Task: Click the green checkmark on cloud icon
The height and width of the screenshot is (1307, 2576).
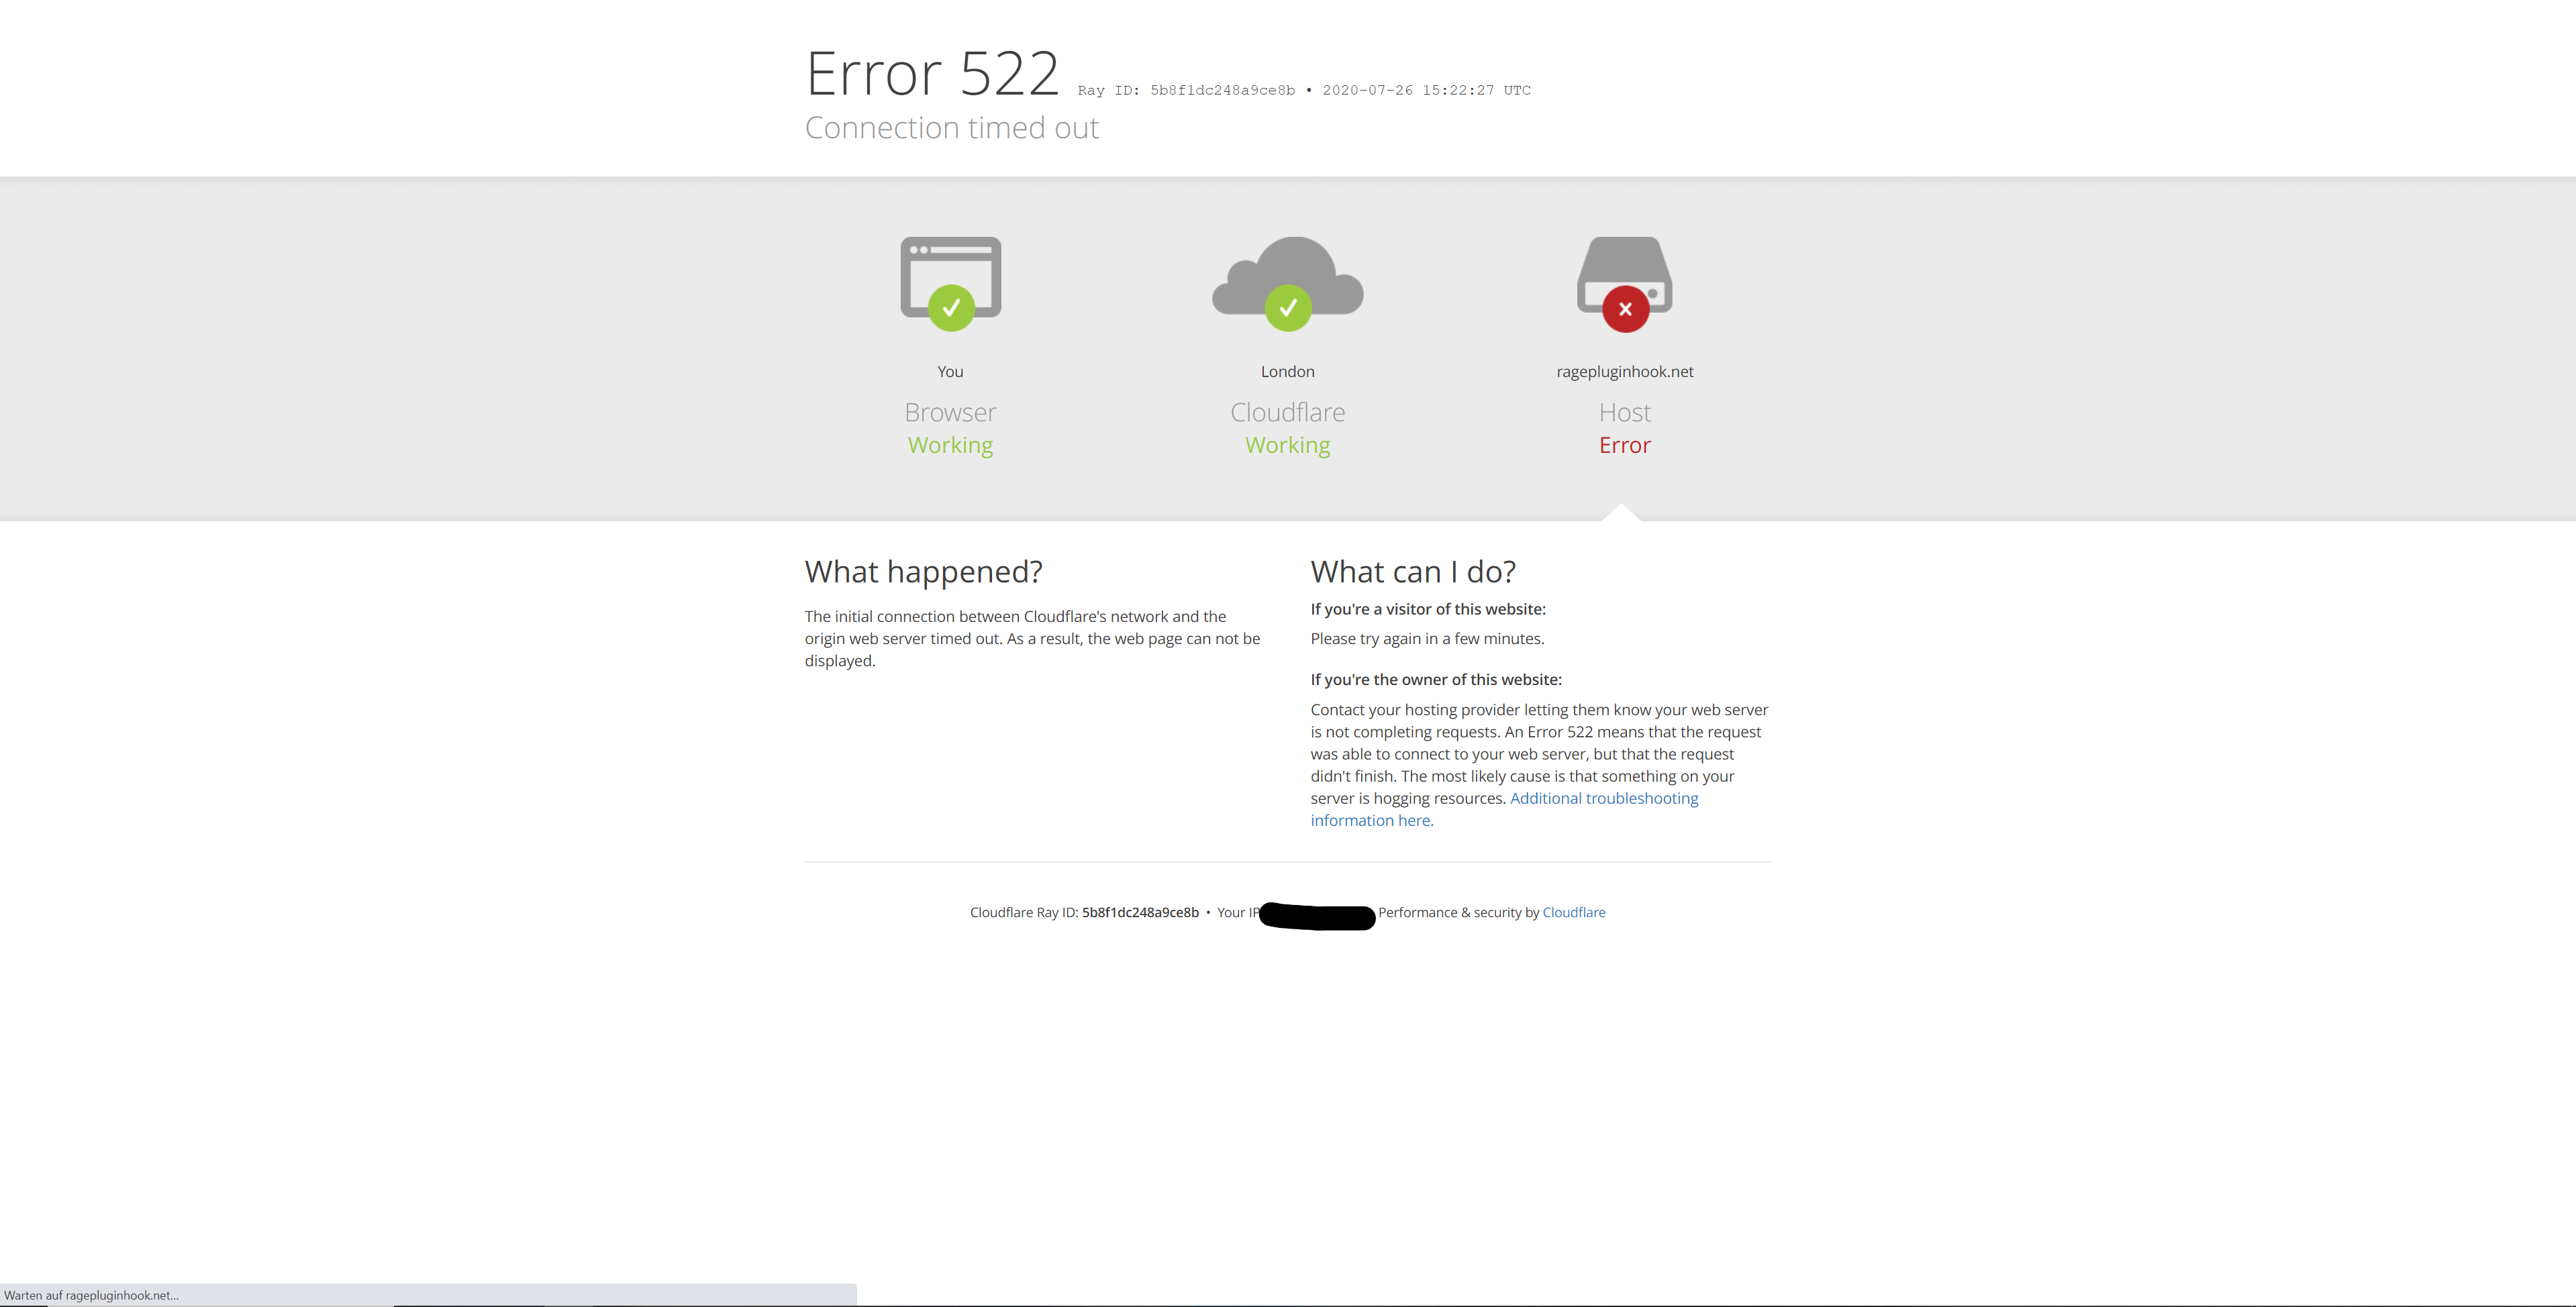Action: (1287, 308)
